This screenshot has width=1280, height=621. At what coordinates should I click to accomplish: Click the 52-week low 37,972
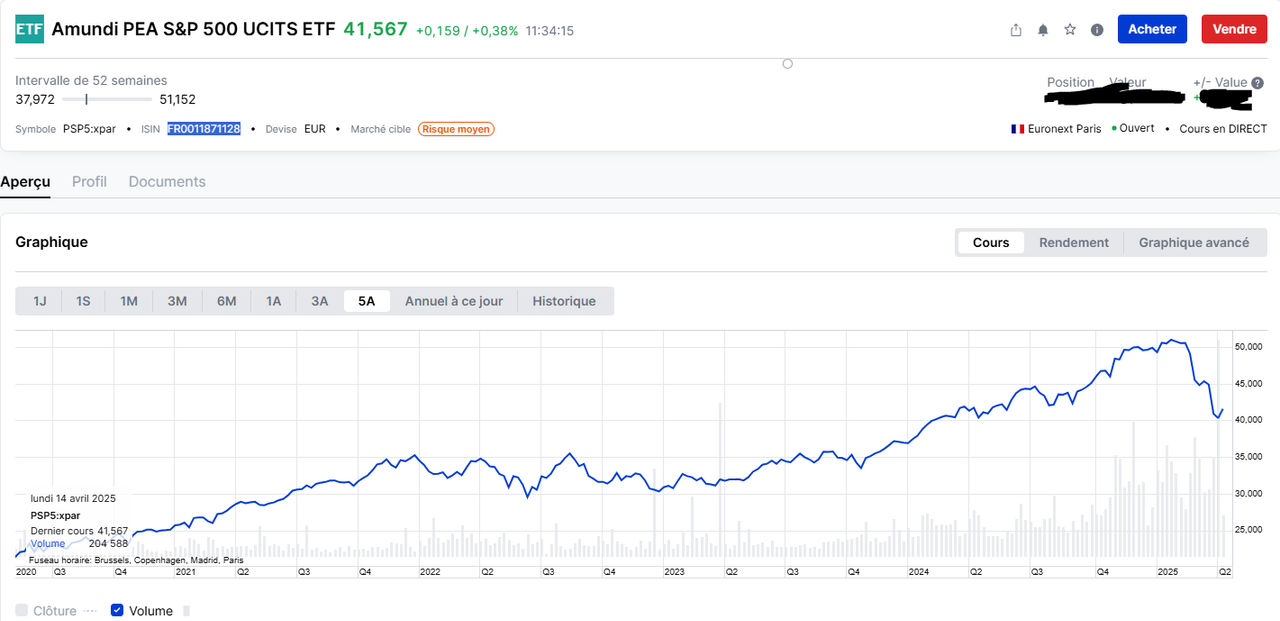(35, 99)
